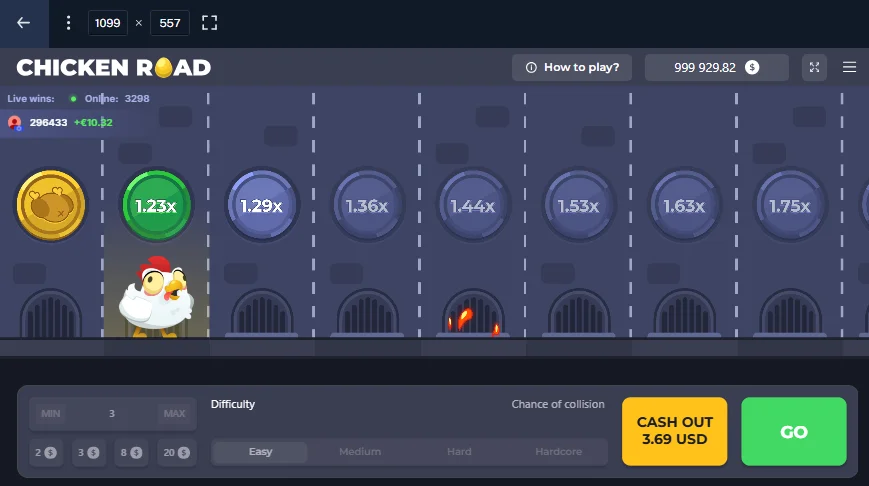Image resolution: width=869 pixels, height=486 pixels.
Task: Click the back arrow icon
Action: 23,23
